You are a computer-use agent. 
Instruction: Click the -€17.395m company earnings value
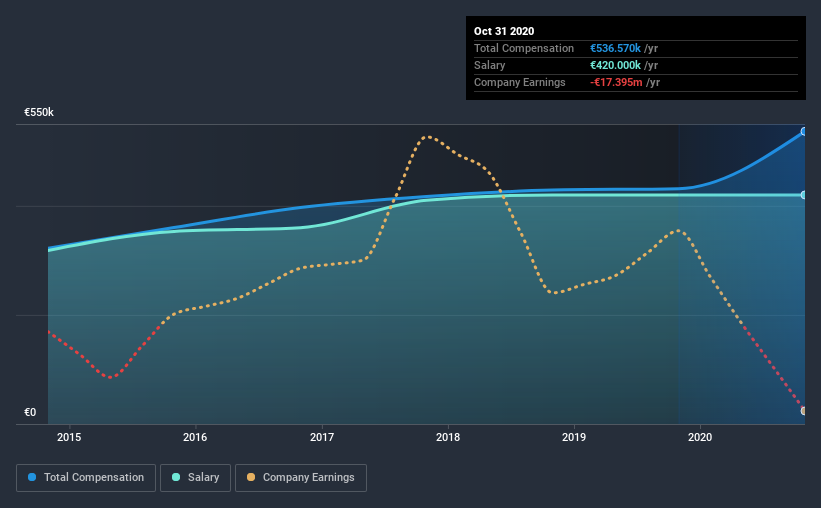[616, 82]
